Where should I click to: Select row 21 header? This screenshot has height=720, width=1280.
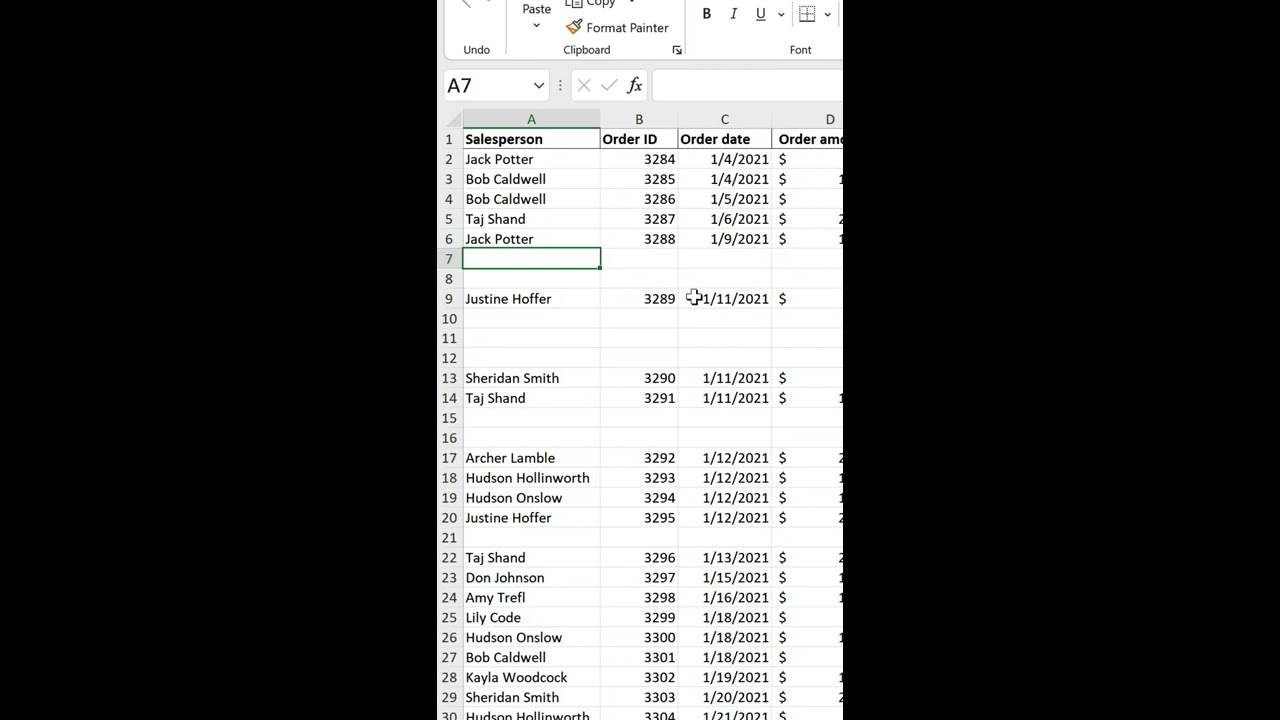coord(449,538)
